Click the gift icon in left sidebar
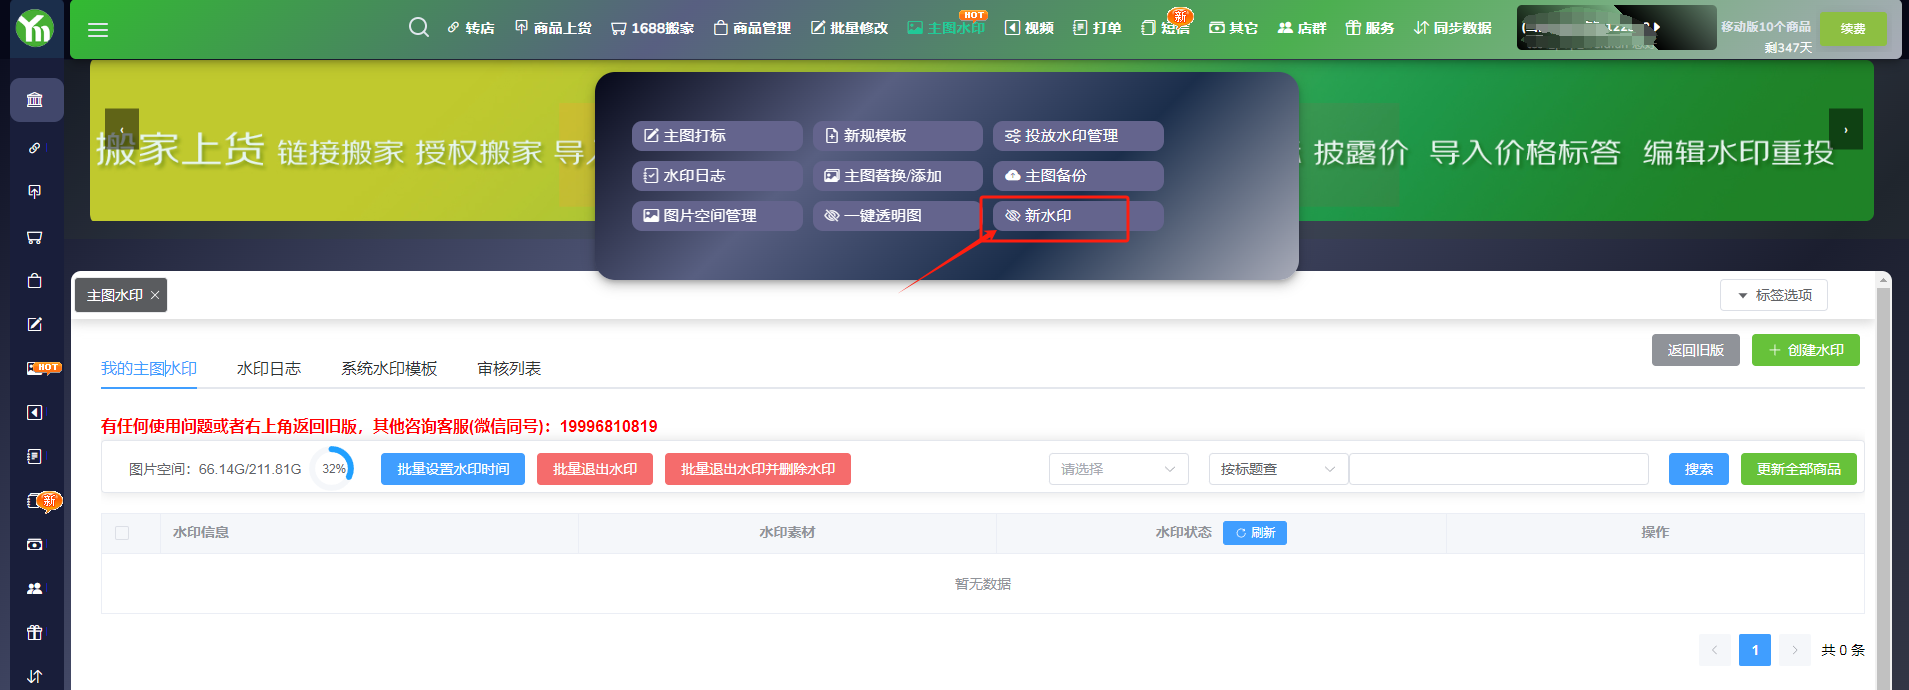 coord(35,632)
